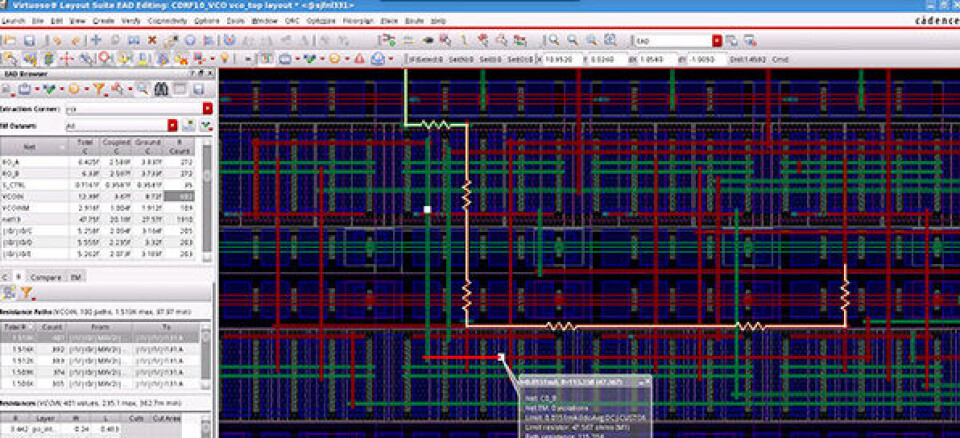
Task: Click the Ground C column header
Action: (149, 146)
